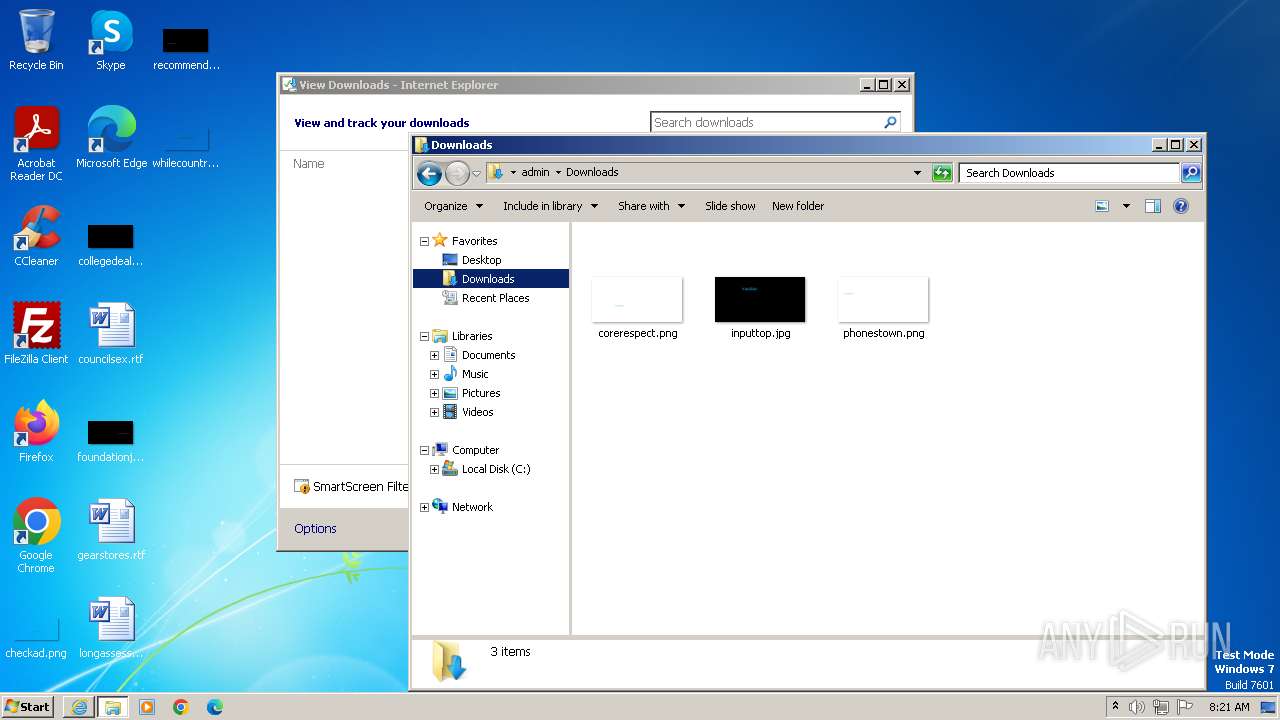Click Action Center flag tray icon
1280x720 pixels.
tap(1185, 707)
